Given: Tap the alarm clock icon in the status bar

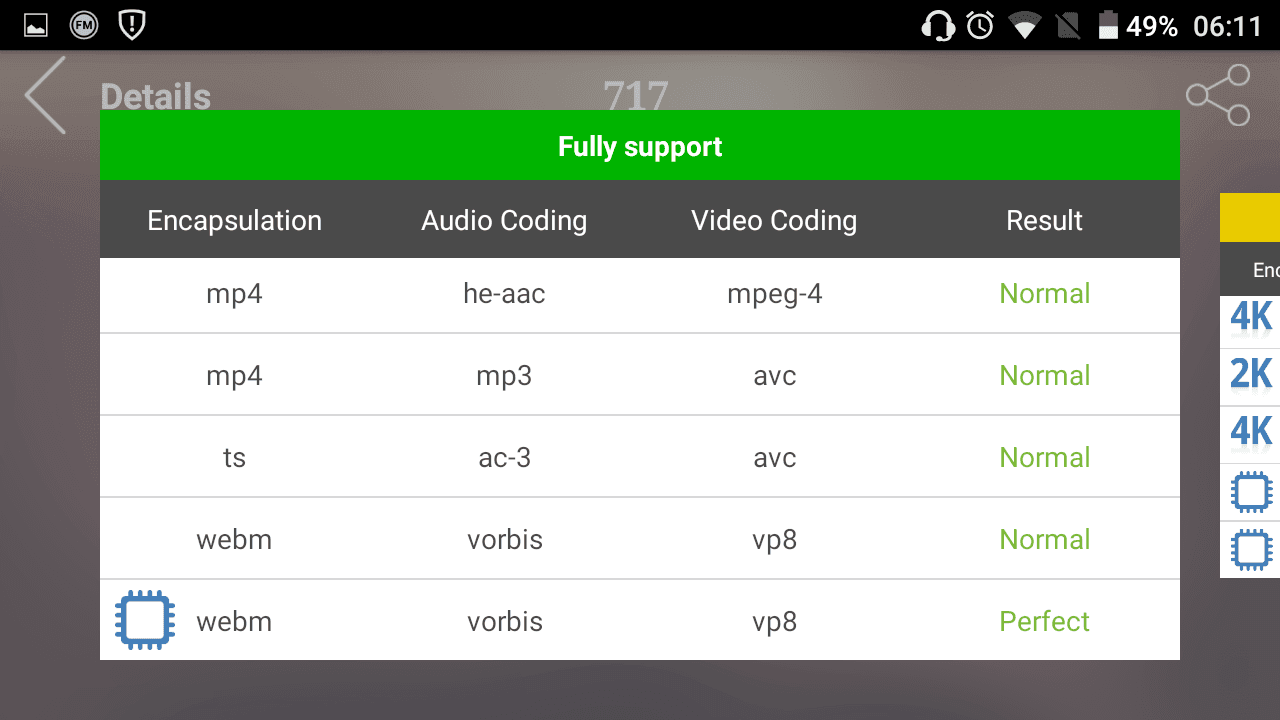Looking at the screenshot, I should (x=980, y=25).
